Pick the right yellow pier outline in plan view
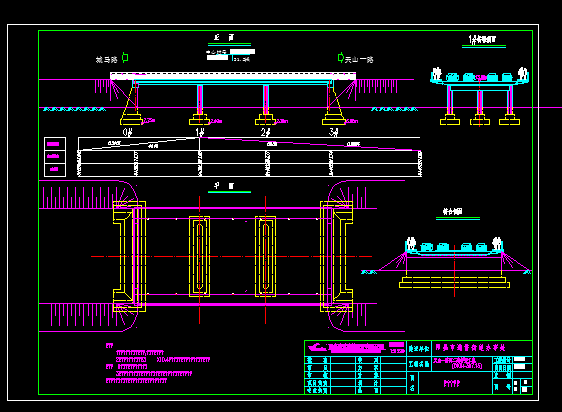Viewport: 562px width, 412px height. 266,256
